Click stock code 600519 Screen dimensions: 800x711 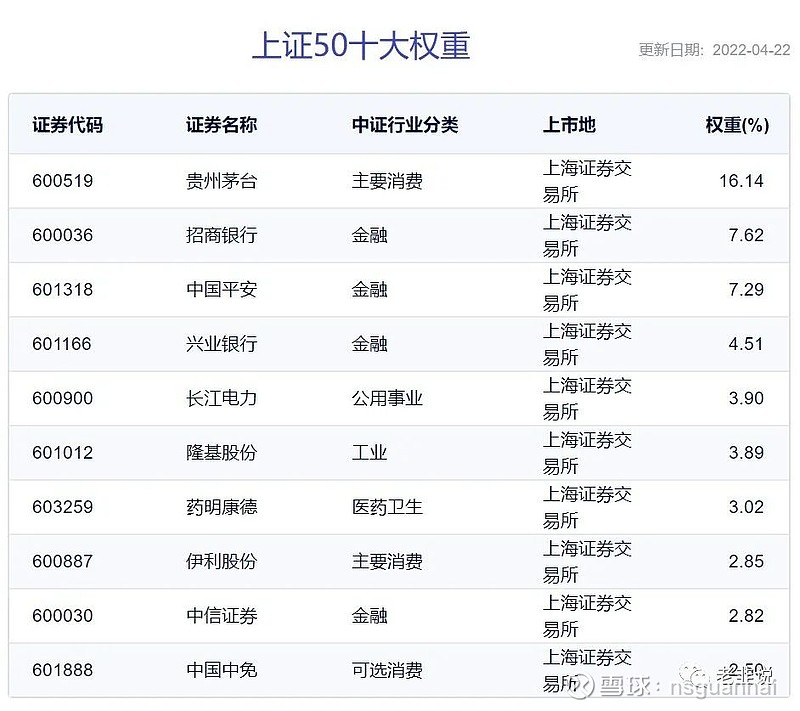63,181
